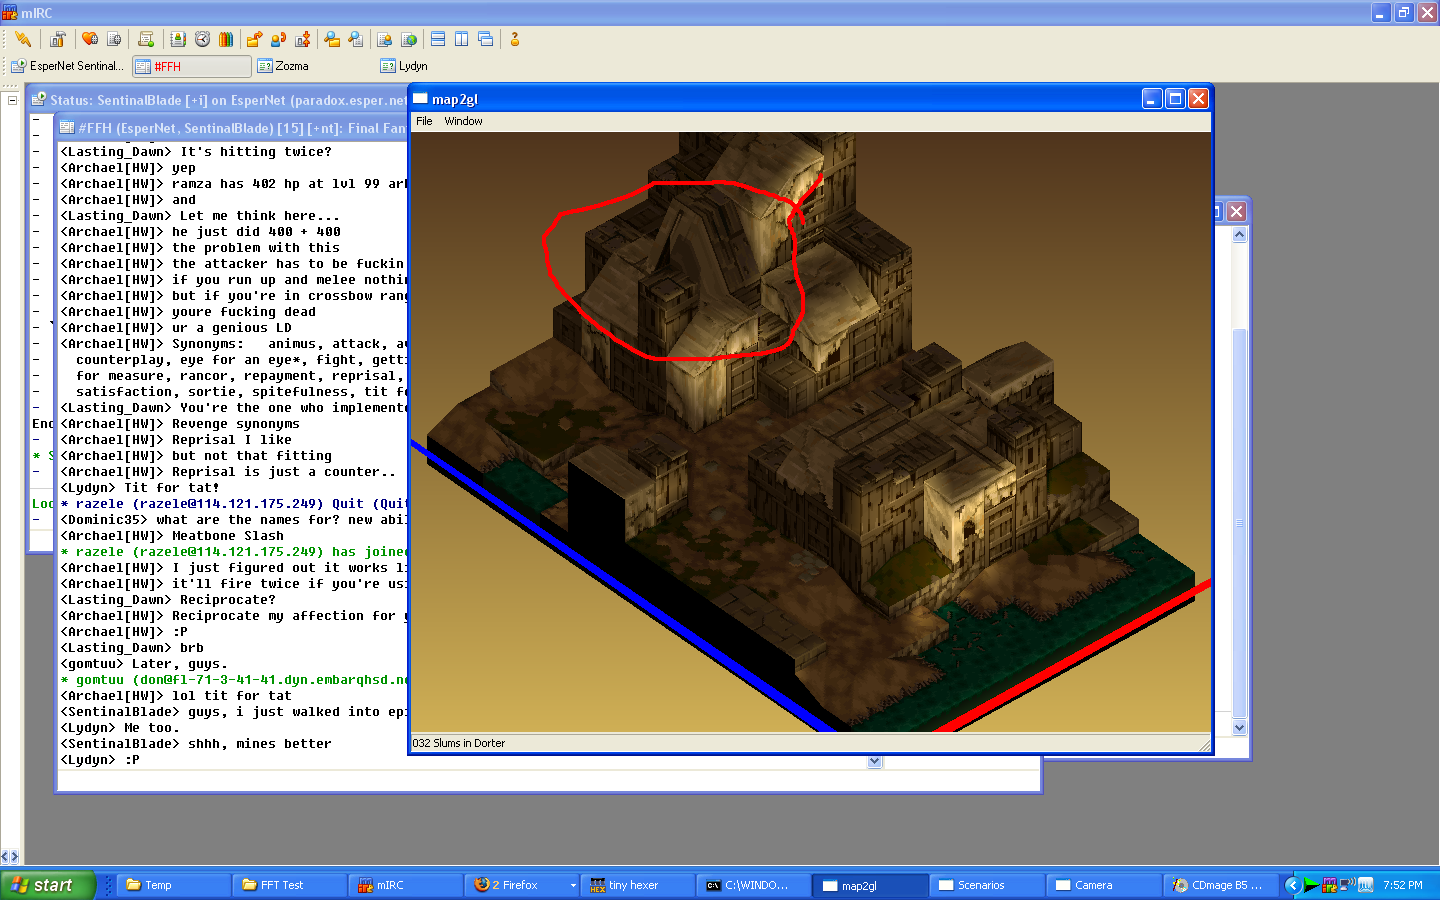Expand the 2 Firefox taskbar group arrow
Viewport: 1440px width, 900px height.
click(x=573, y=885)
